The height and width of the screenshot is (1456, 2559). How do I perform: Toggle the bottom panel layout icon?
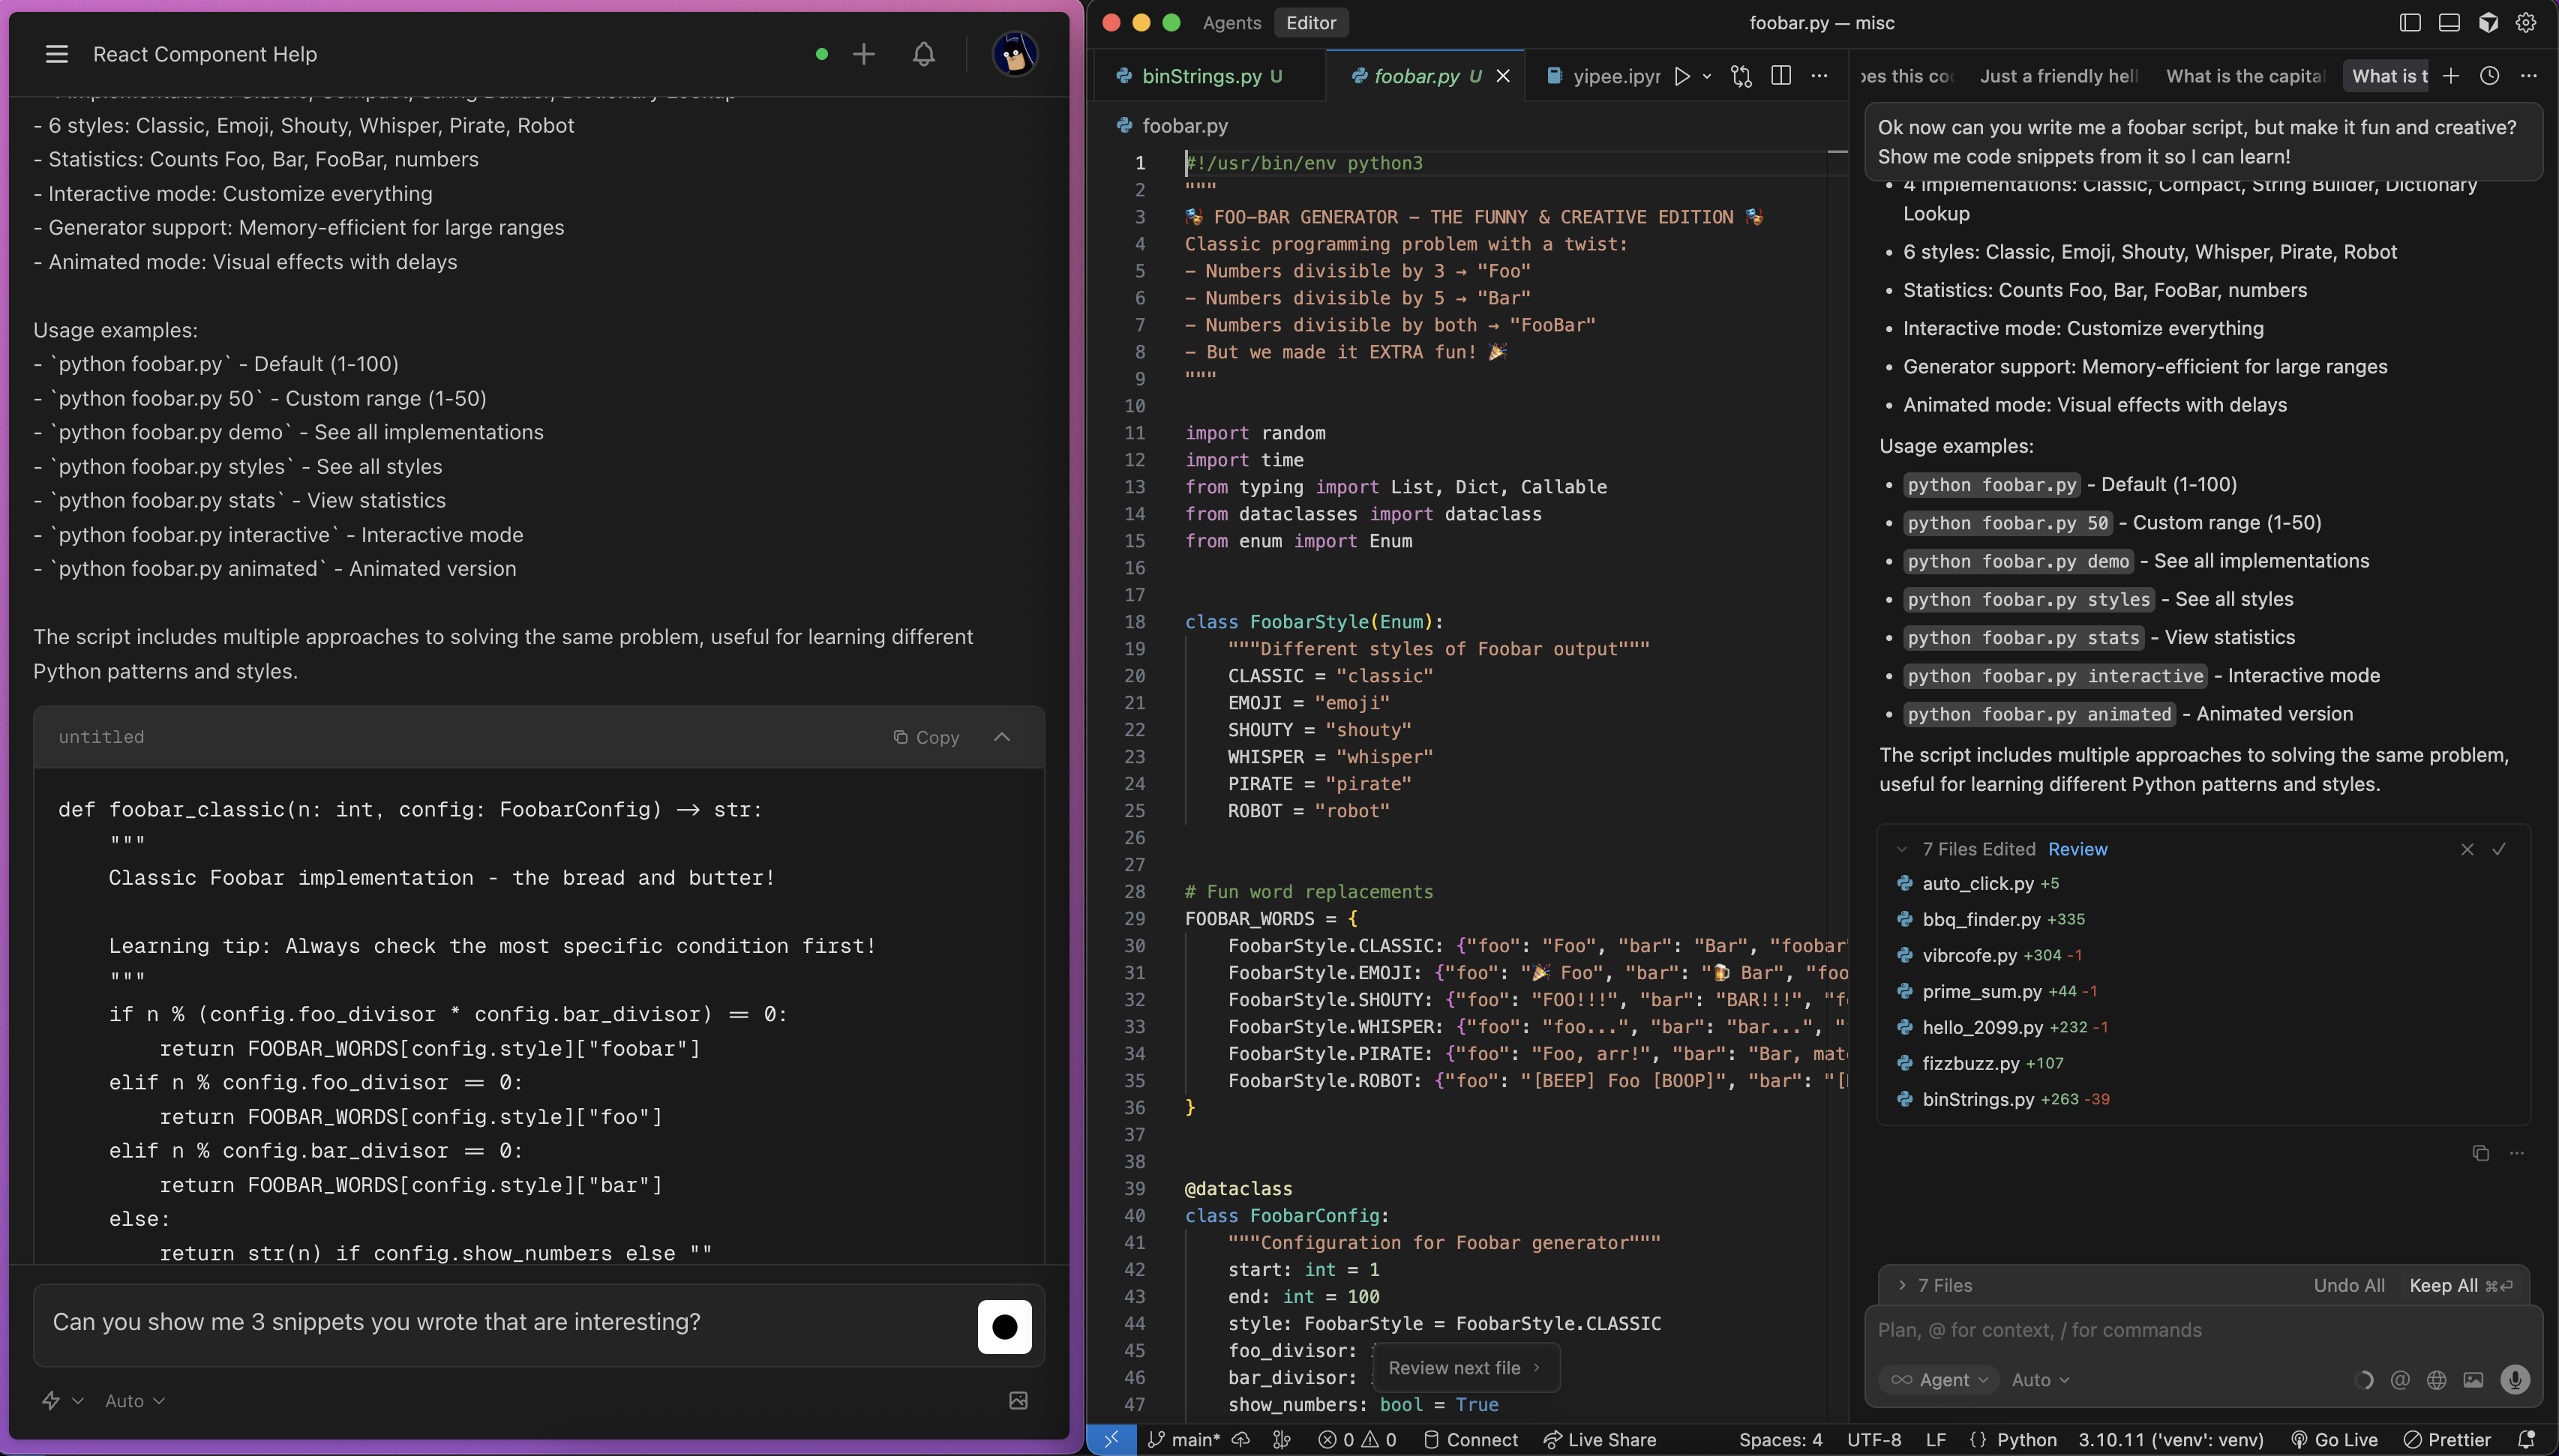point(2449,22)
